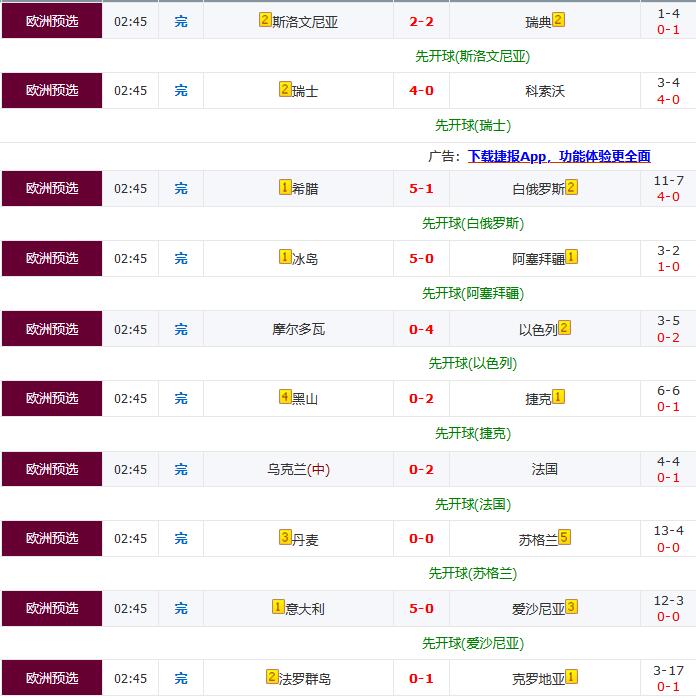The image size is (696, 698).
Task: Open the 0-1 score of 法罗群岛 vs 克罗地亚
Action: pyautogui.click(x=421, y=678)
